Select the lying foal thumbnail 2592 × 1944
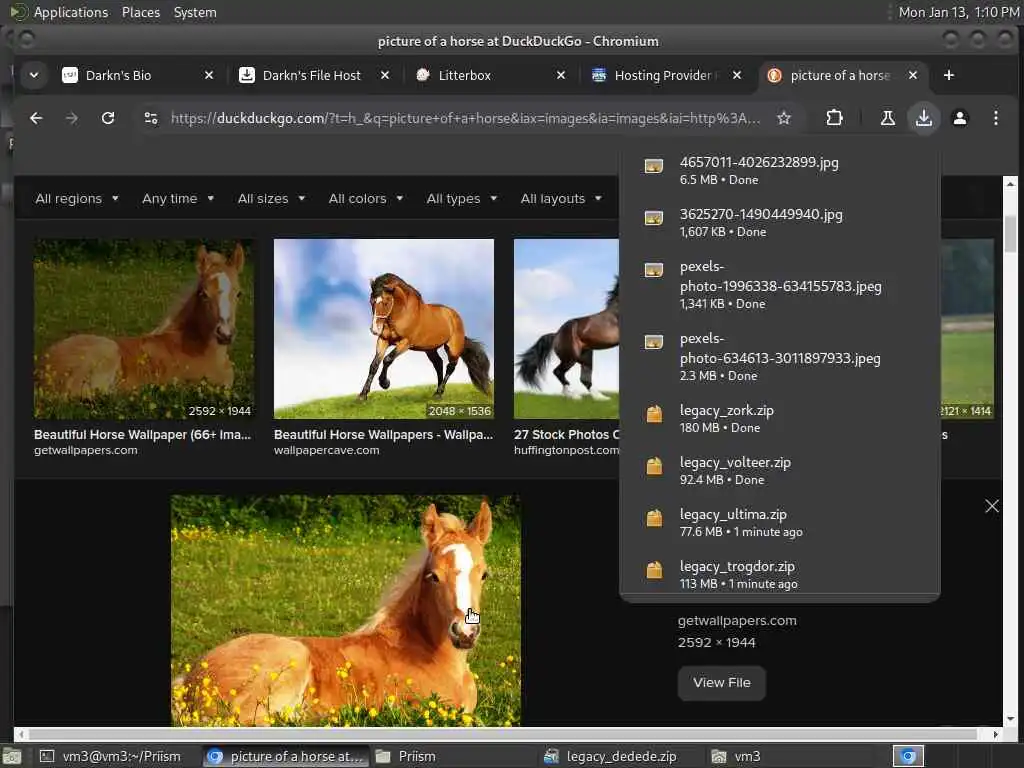1024x768 pixels. [x=144, y=328]
